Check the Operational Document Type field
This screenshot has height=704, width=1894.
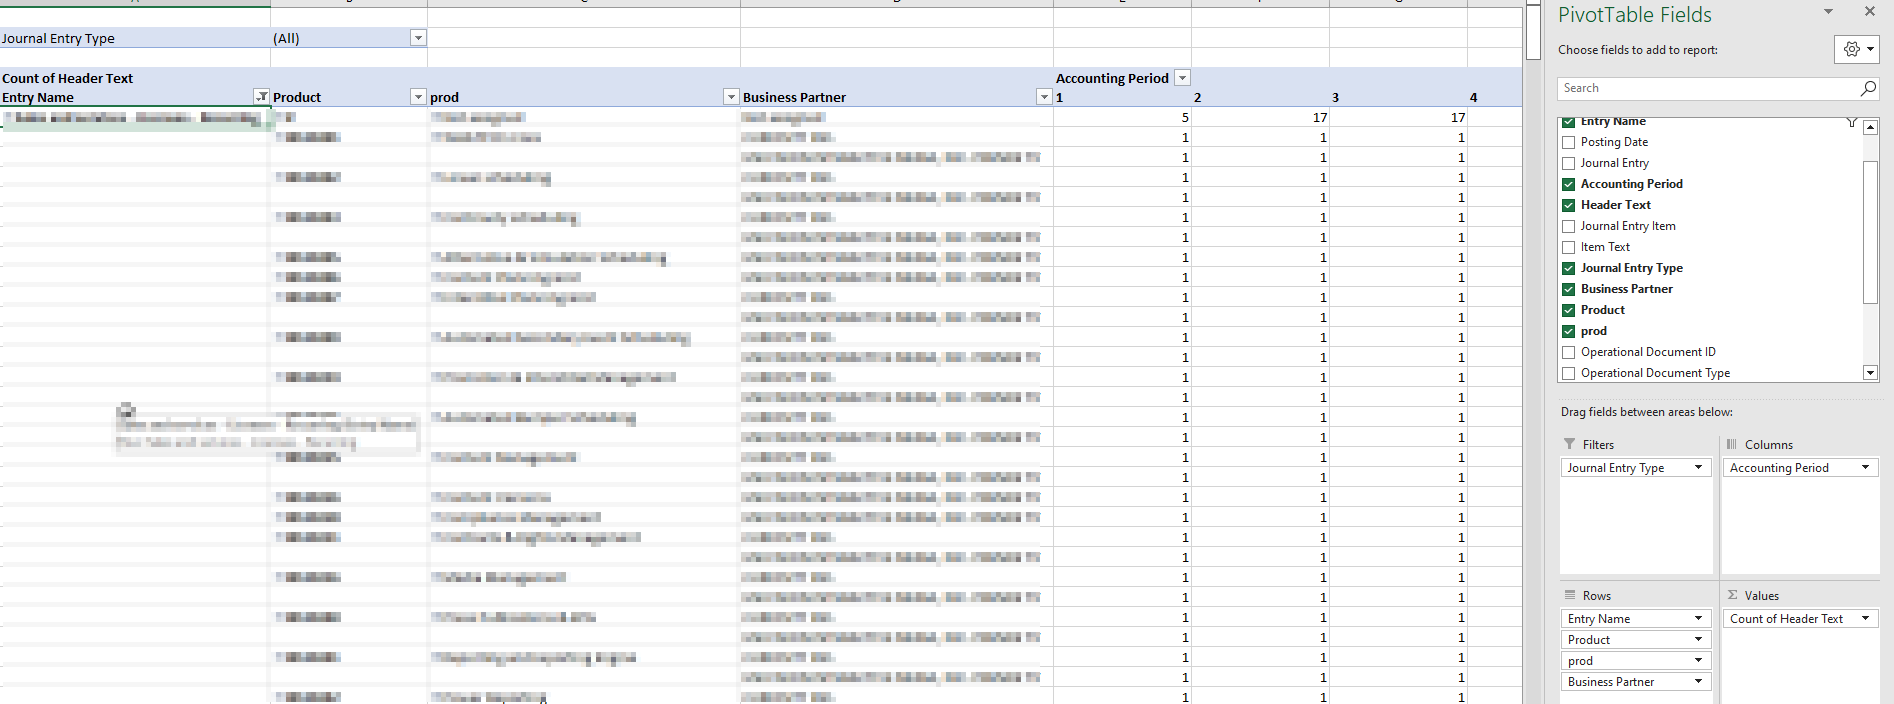[1568, 373]
